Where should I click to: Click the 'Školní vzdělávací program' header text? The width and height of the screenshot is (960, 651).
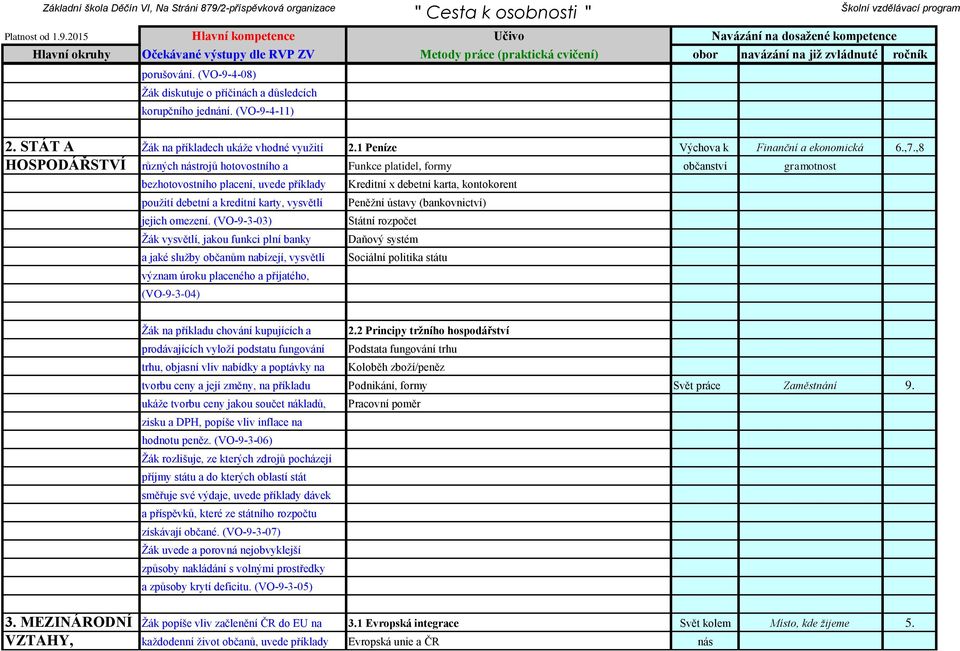(900, 8)
